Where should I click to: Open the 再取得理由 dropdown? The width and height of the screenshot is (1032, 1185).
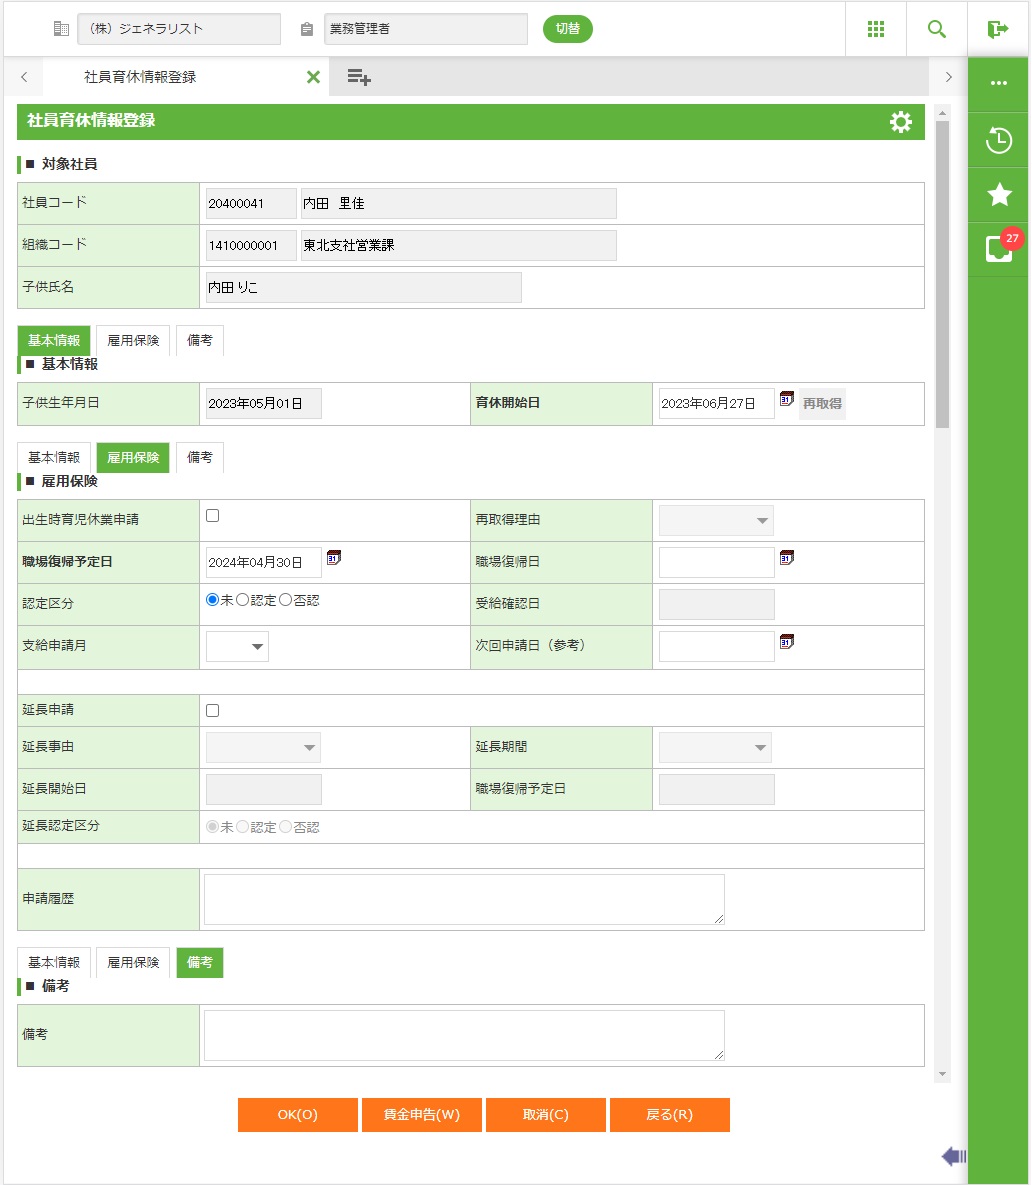[715, 521]
